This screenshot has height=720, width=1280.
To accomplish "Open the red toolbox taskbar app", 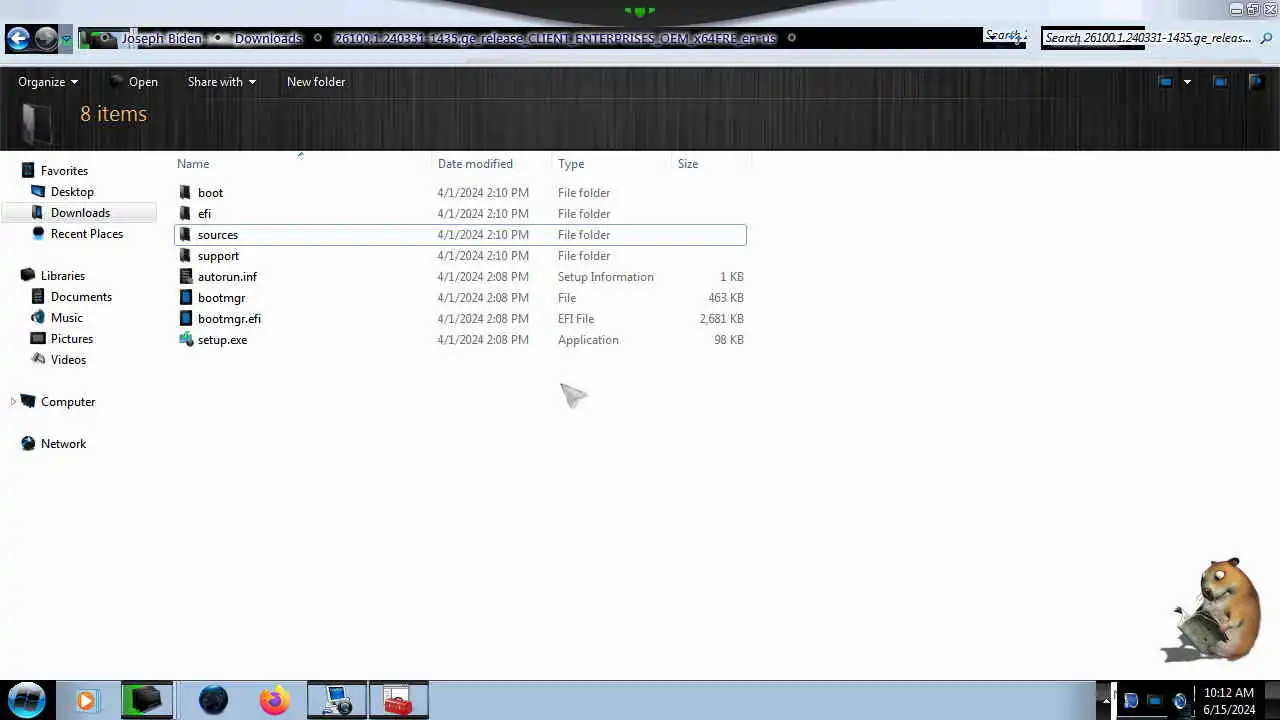I will pyautogui.click(x=399, y=701).
